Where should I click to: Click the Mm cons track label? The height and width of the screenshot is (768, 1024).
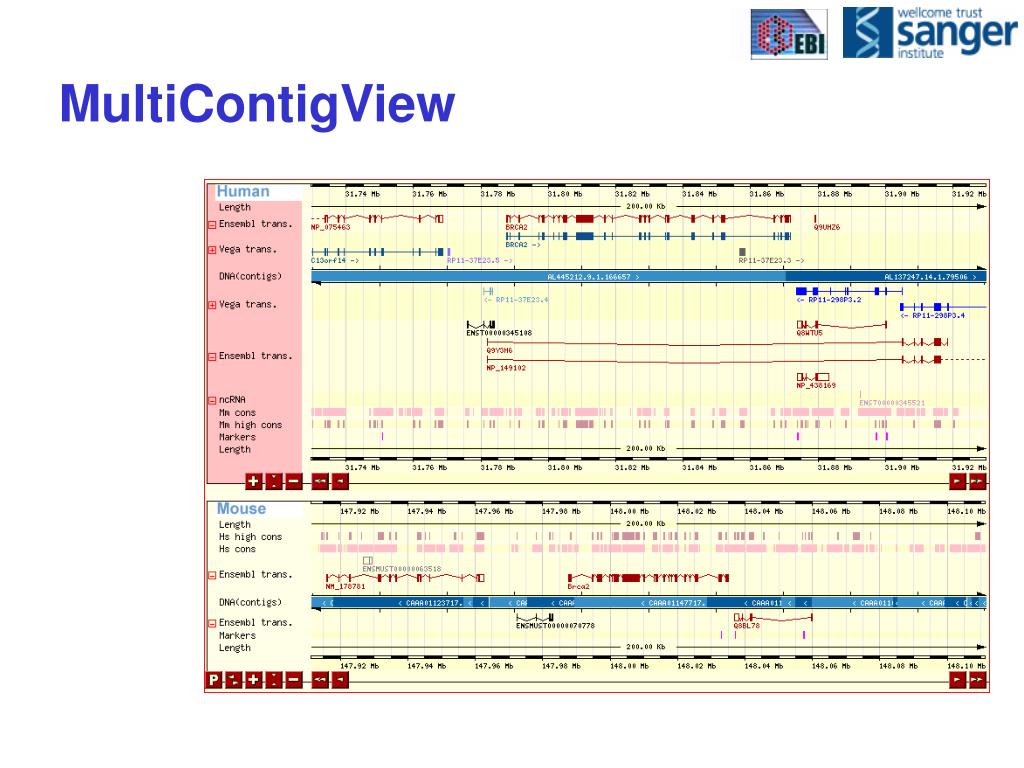pos(237,413)
